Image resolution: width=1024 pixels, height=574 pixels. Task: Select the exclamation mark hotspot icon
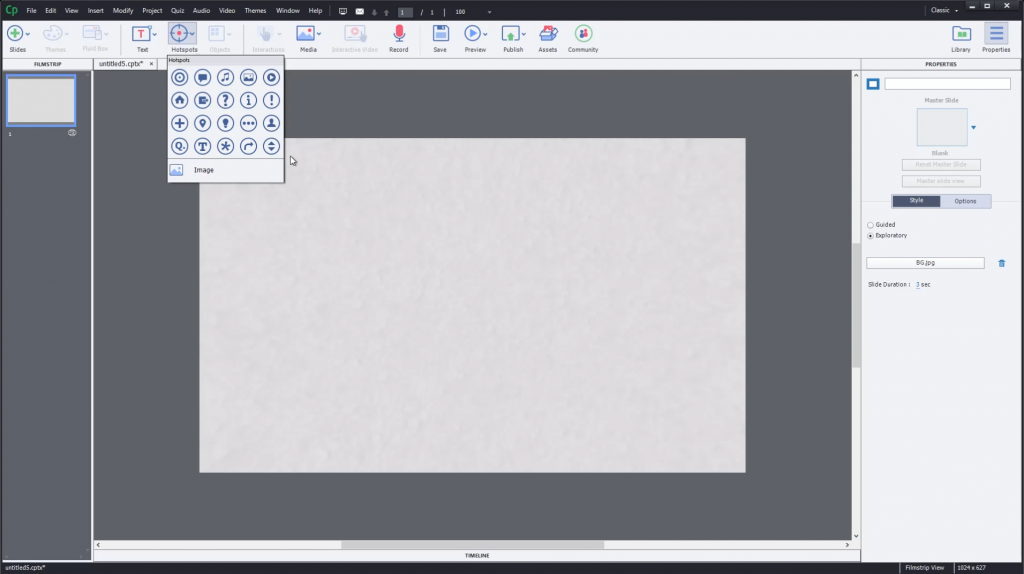click(271, 101)
